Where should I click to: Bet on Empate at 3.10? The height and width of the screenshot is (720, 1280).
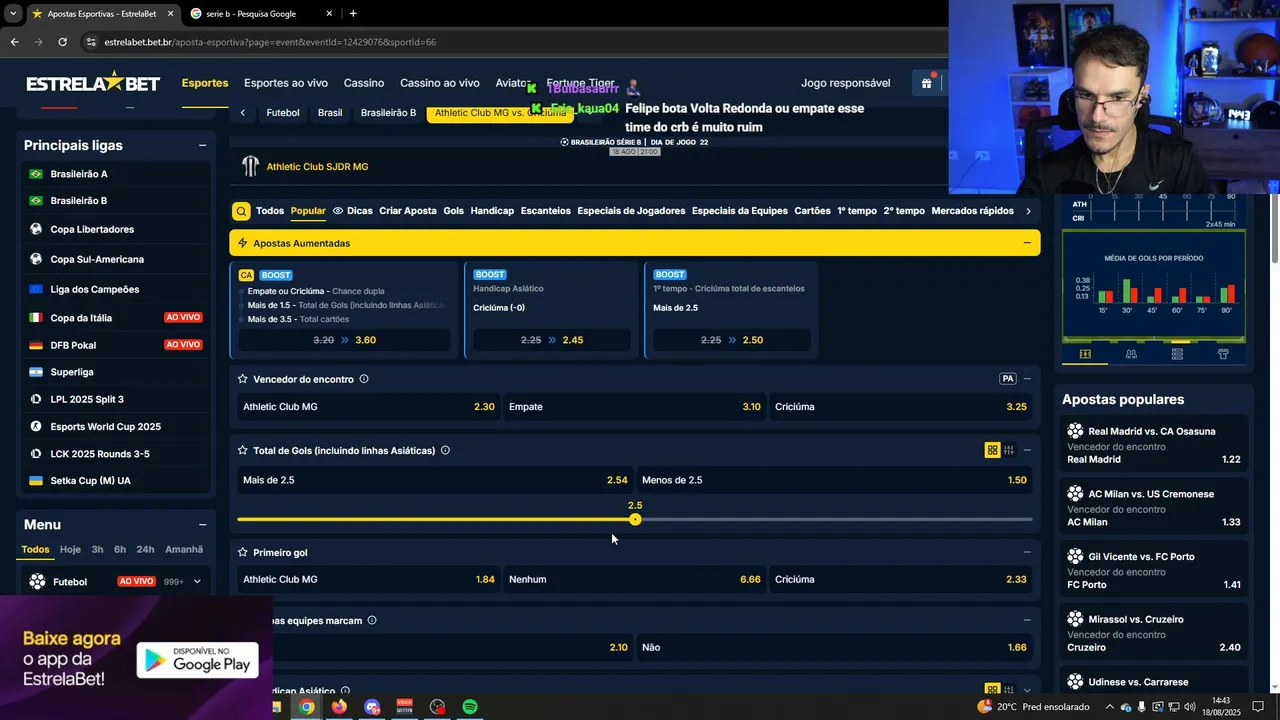[635, 407]
